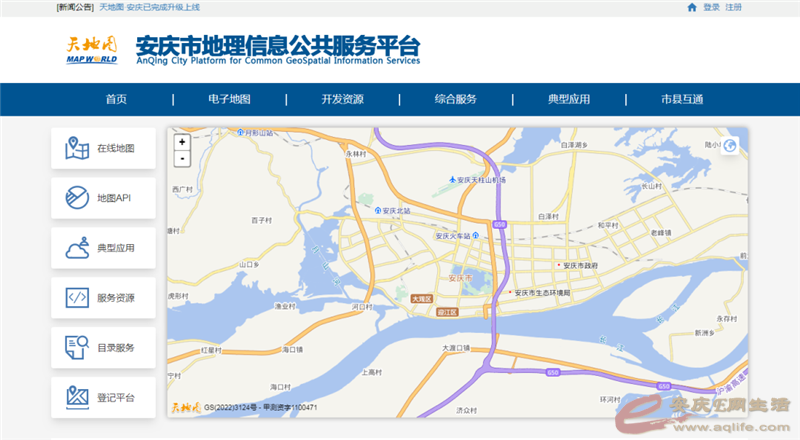This screenshot has height=440, width=800.
Task: Open the 首页 navigation menu item
Action: [116, 99]
